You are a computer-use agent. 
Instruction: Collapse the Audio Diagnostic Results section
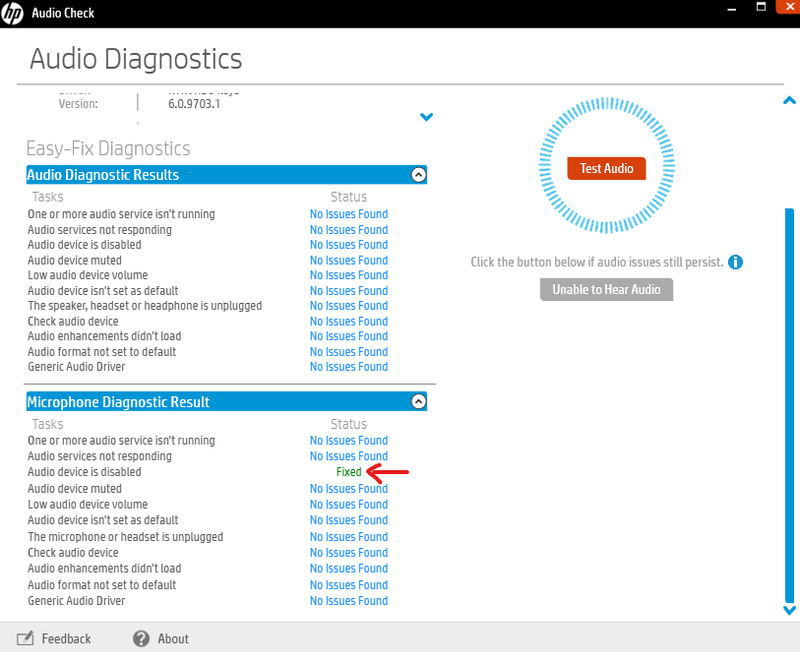419,175
